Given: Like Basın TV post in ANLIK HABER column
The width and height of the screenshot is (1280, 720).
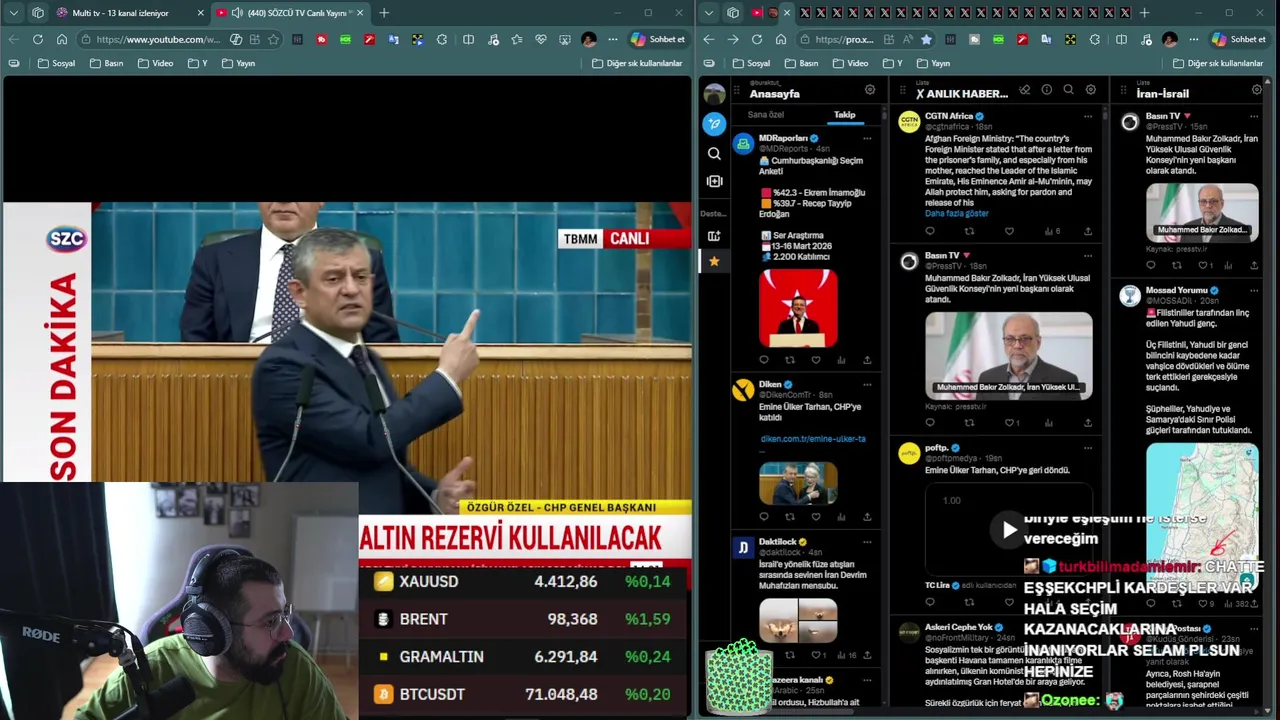Looking at the screenshot, I should pyautogui.click(x=1011, y=423).
